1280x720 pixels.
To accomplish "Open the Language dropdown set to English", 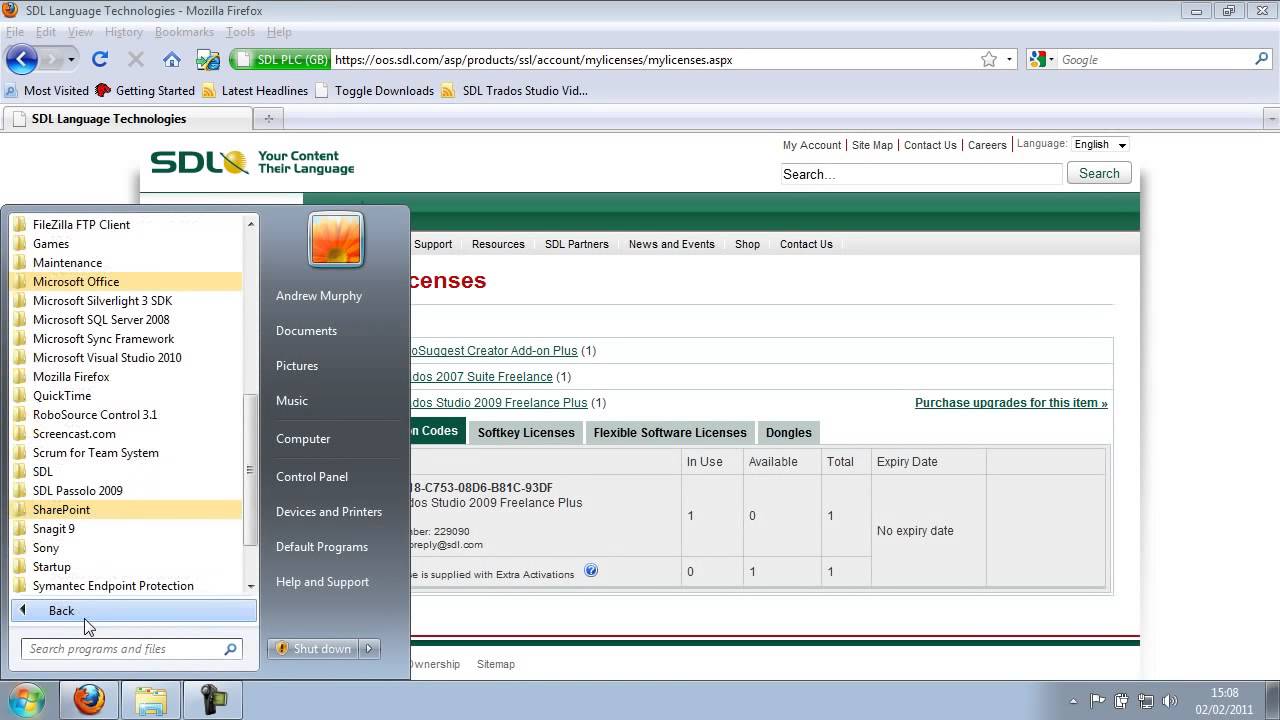I will (1099, 145).
